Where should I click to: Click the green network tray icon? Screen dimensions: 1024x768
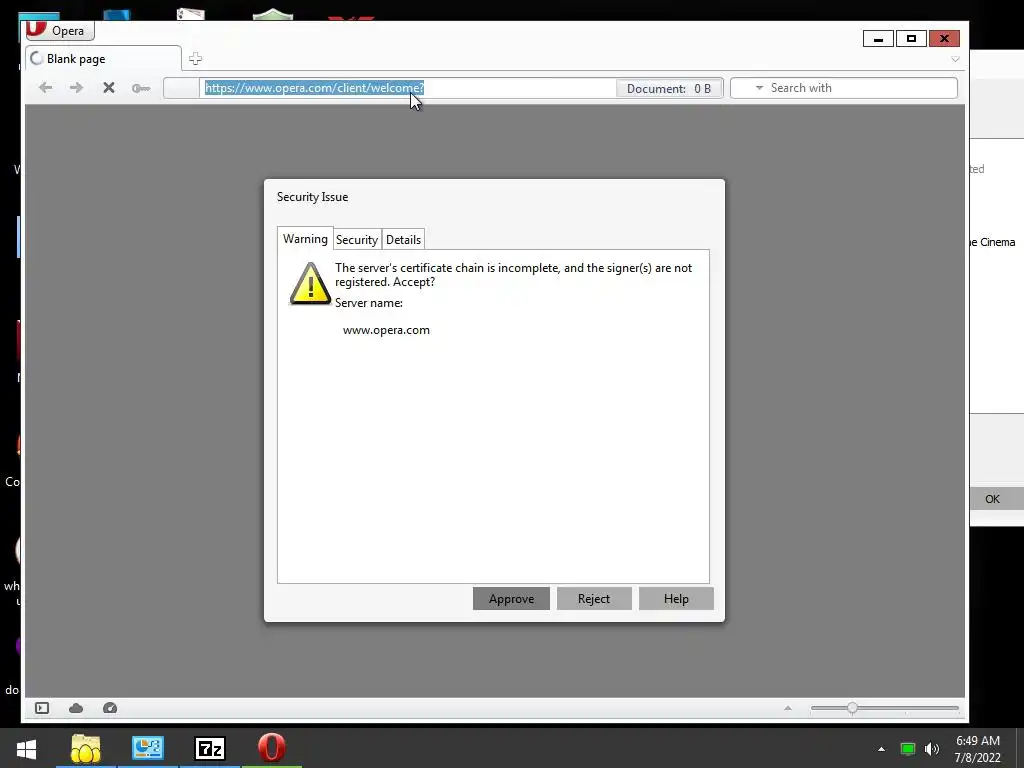coord(907,749)
